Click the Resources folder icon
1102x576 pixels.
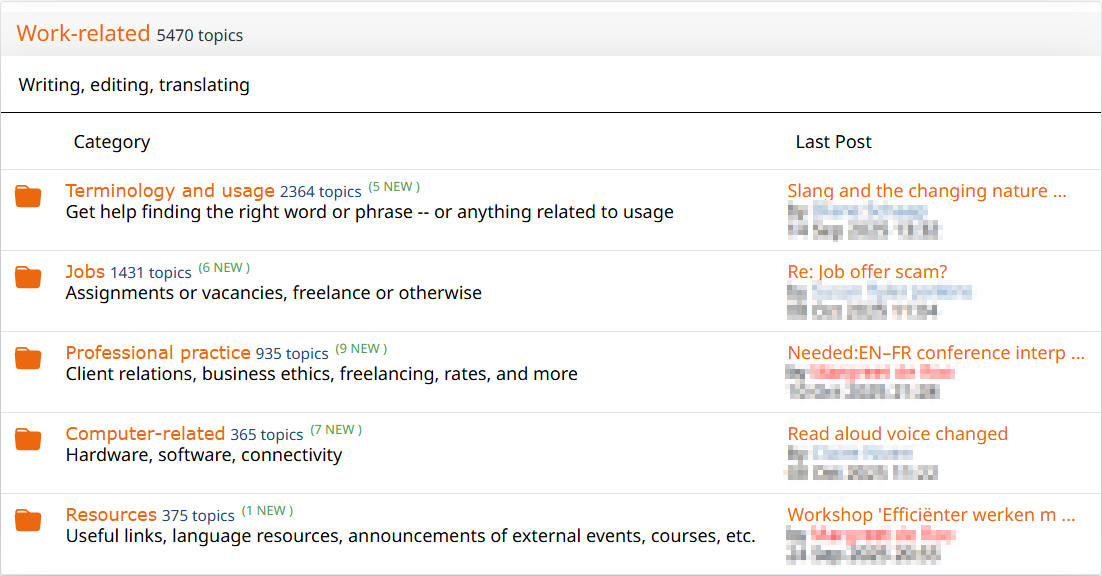tap(28, 521)
